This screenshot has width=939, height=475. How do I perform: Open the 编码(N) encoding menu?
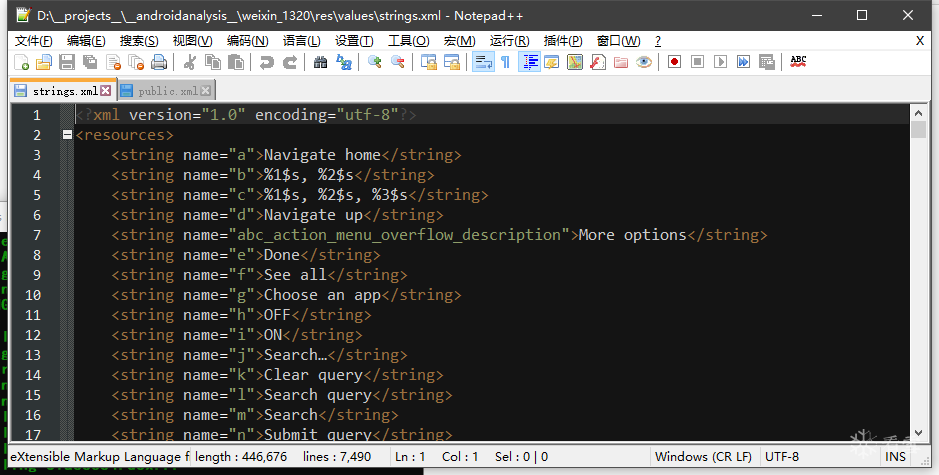pos(247,41)
